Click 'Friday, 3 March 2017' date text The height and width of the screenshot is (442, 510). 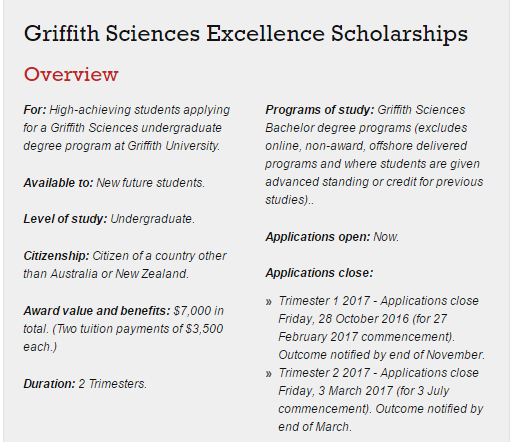coord(335,391)
